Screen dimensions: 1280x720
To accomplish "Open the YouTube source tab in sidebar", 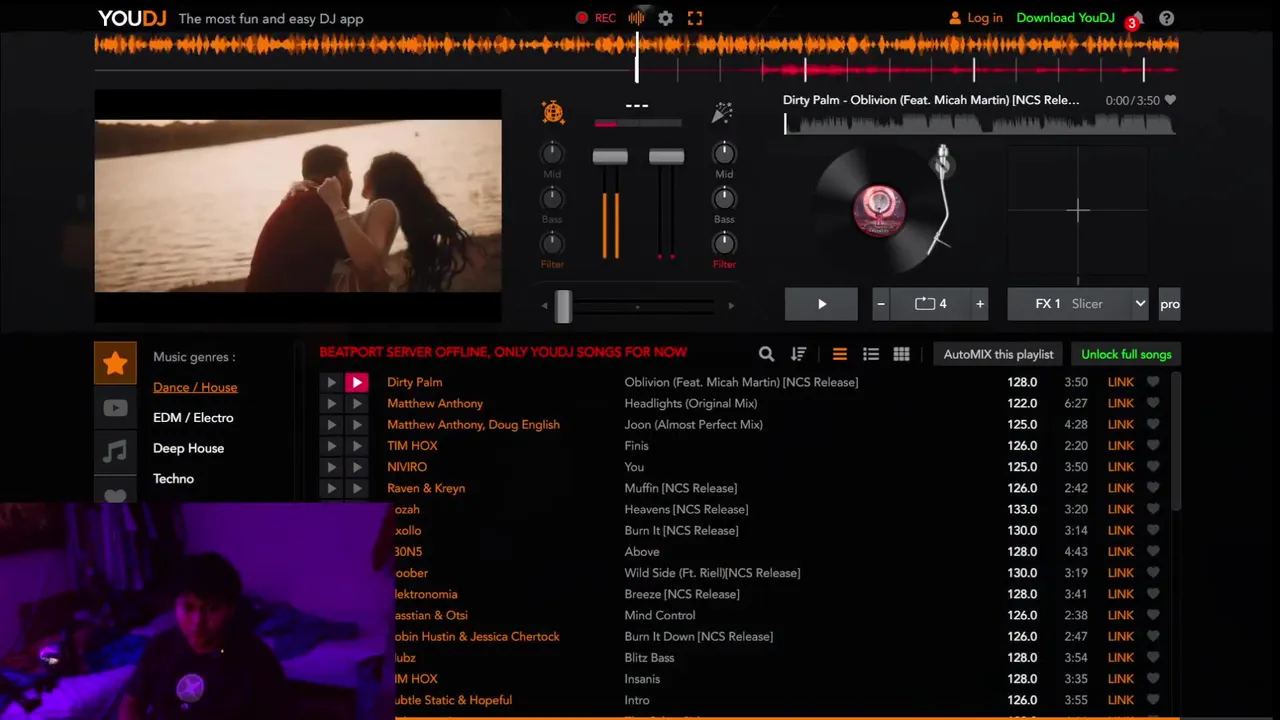I will pos(115,408).
